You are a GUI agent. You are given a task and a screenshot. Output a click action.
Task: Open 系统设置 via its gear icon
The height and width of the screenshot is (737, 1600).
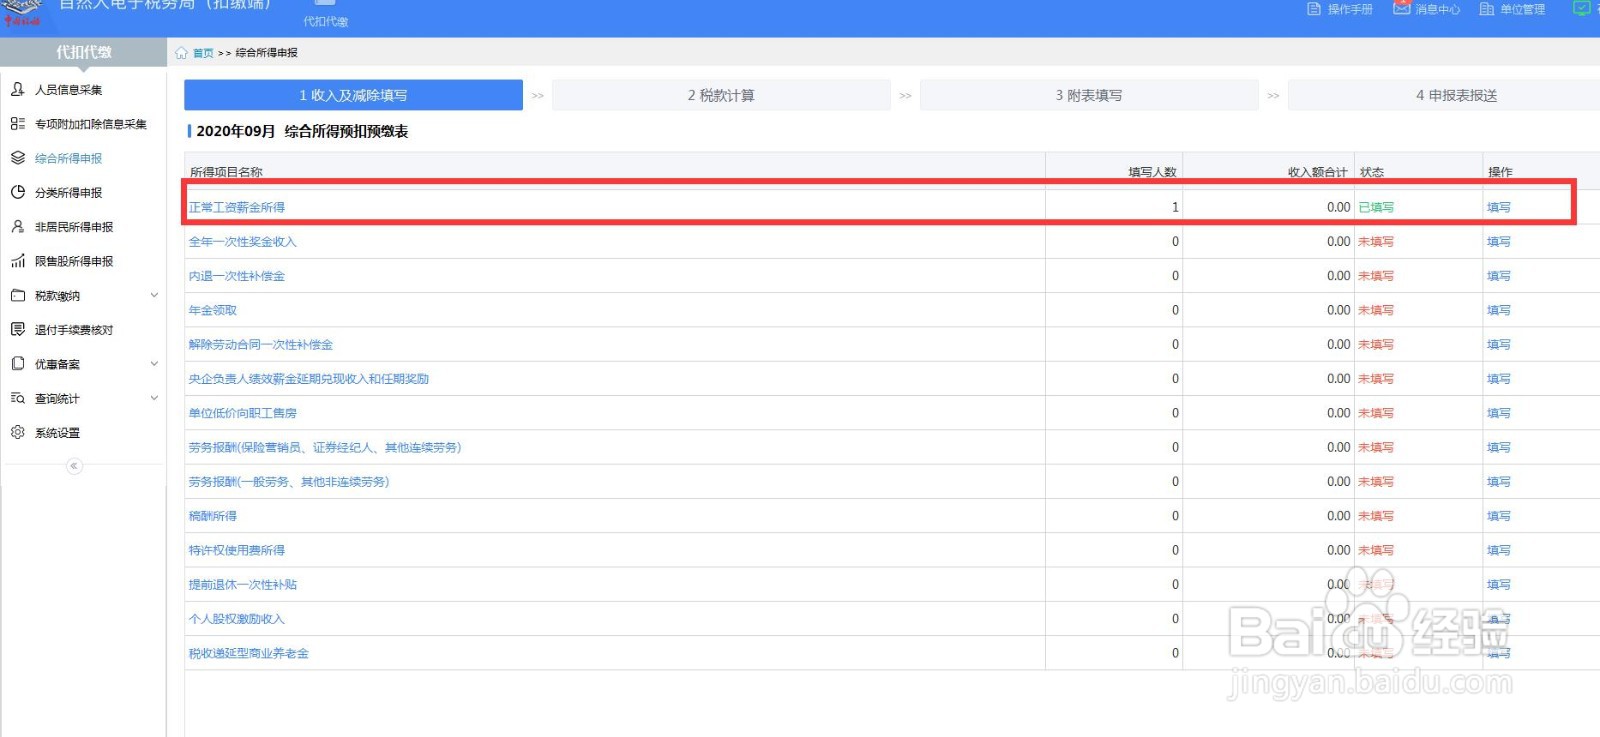18,432
